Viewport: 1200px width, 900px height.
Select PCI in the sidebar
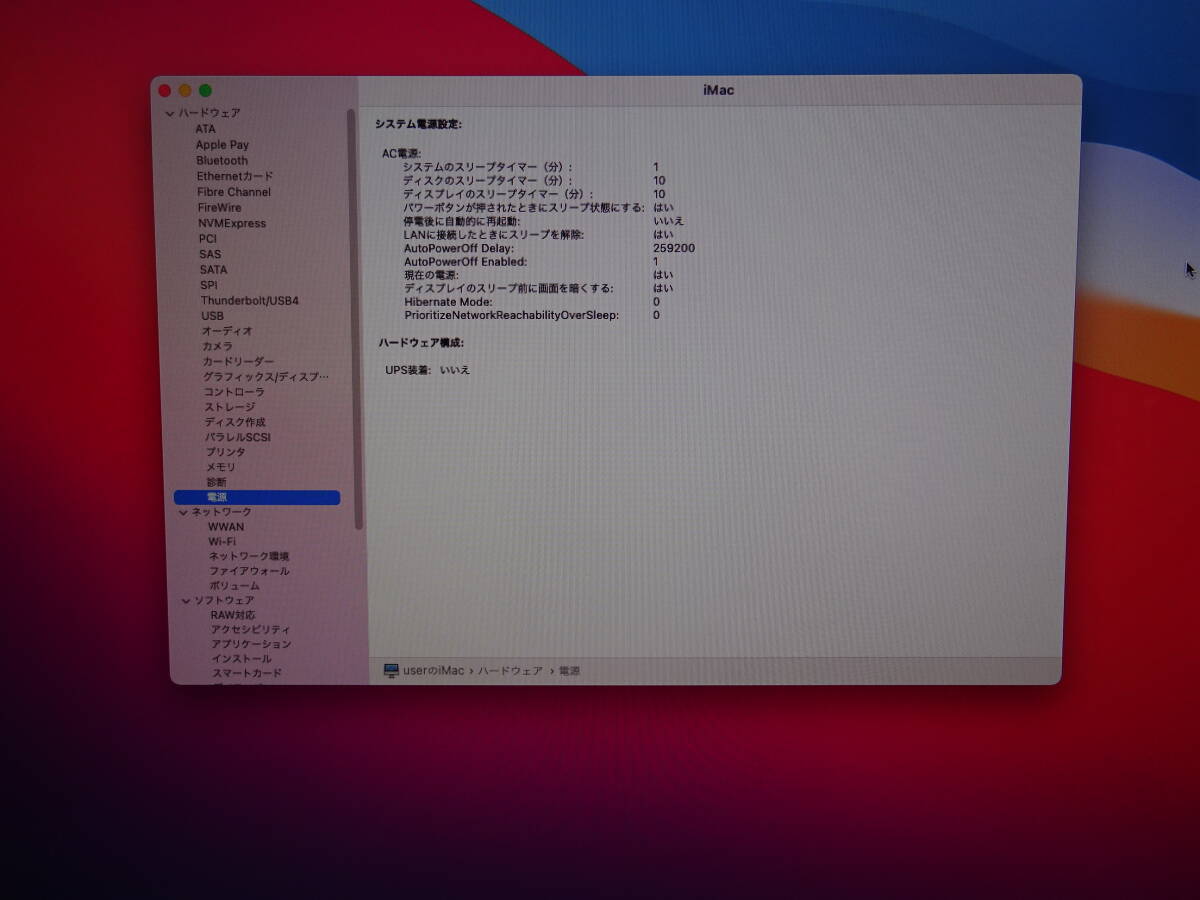(207, 239)
